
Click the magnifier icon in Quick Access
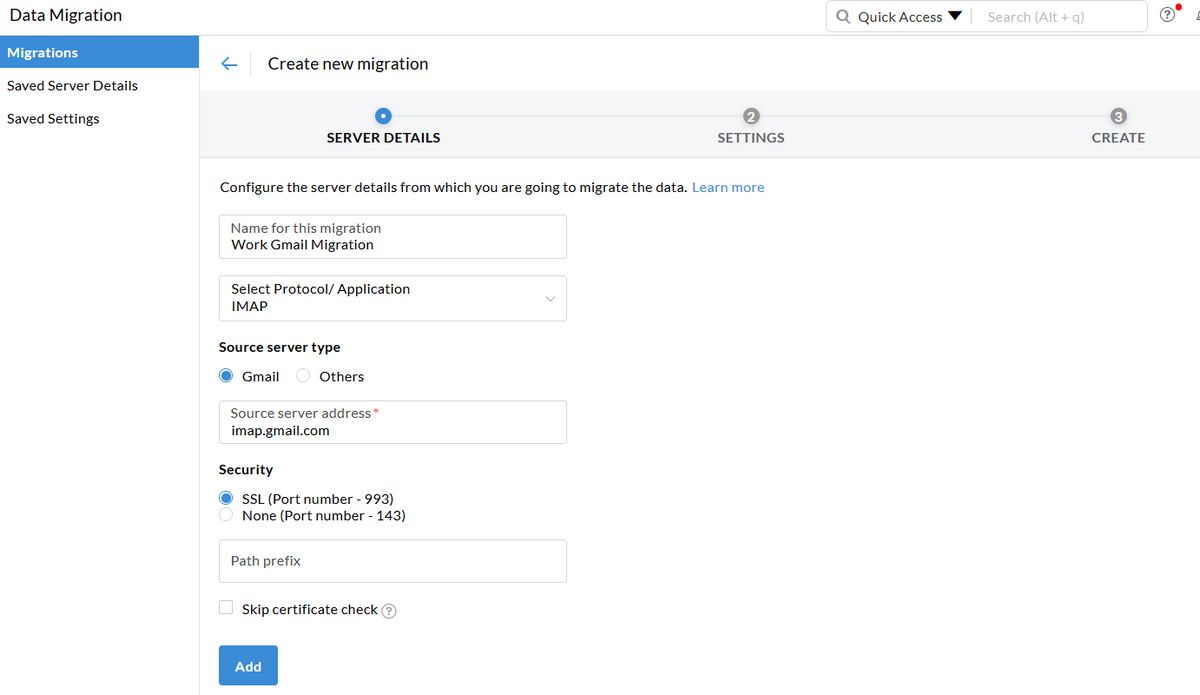pos(843,16)
